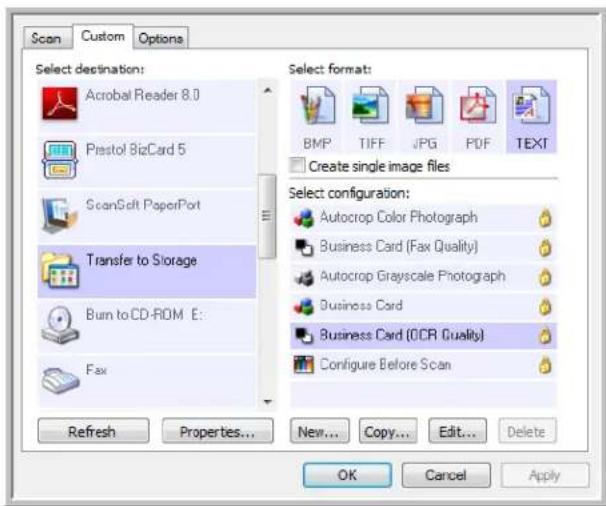Click the Configure Before Scan icon

pos(303,365)
